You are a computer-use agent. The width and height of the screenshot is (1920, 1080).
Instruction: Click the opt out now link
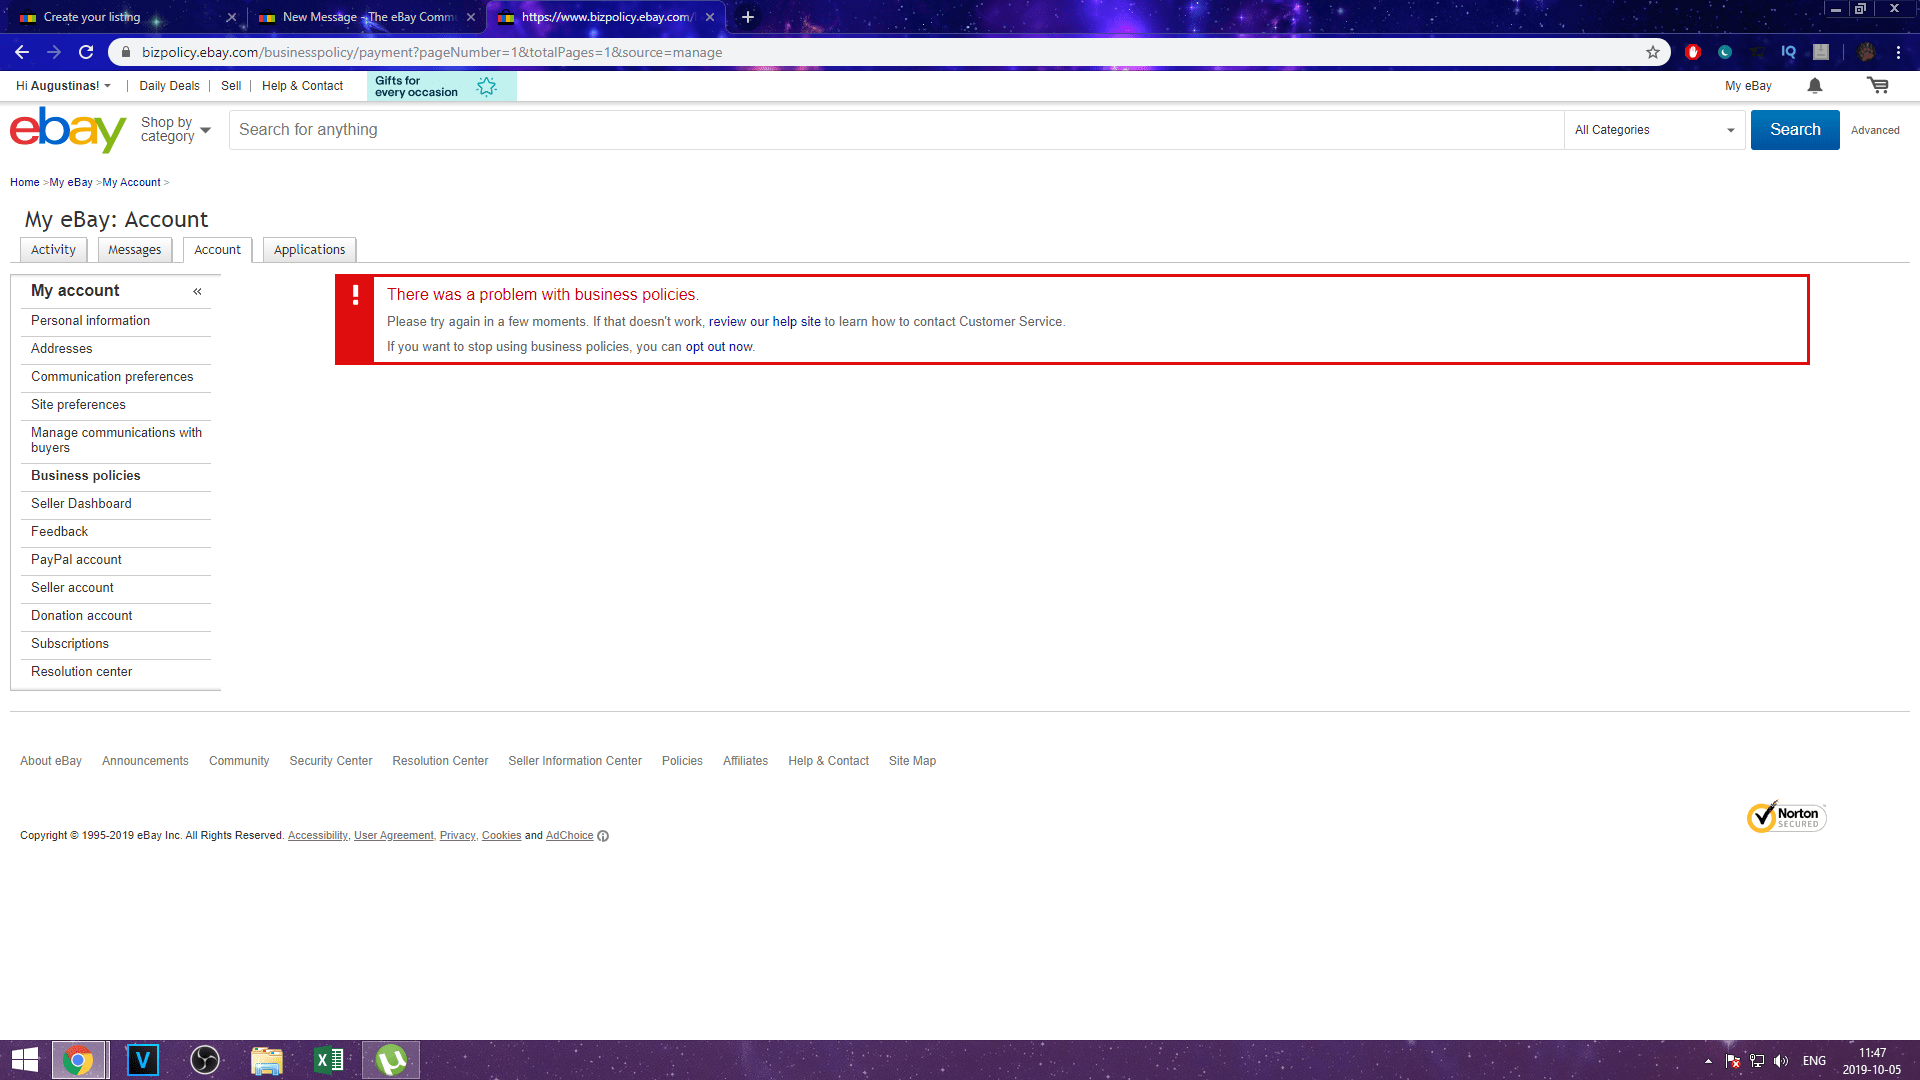(718, 346)
